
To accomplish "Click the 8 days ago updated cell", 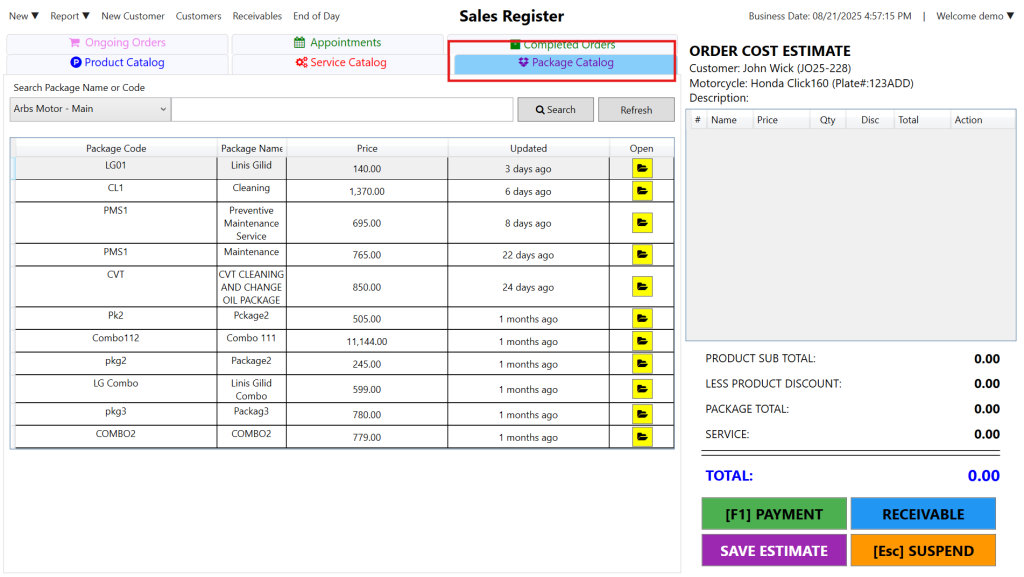I will [x=528, y=223].
